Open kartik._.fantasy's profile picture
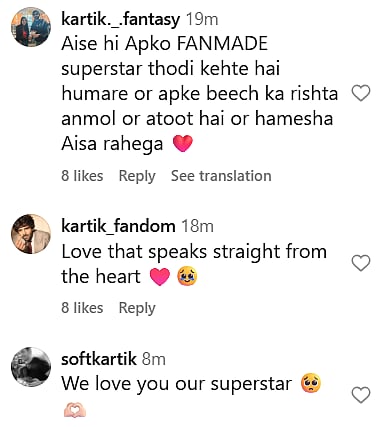381x427 pixels. (31, 27)
